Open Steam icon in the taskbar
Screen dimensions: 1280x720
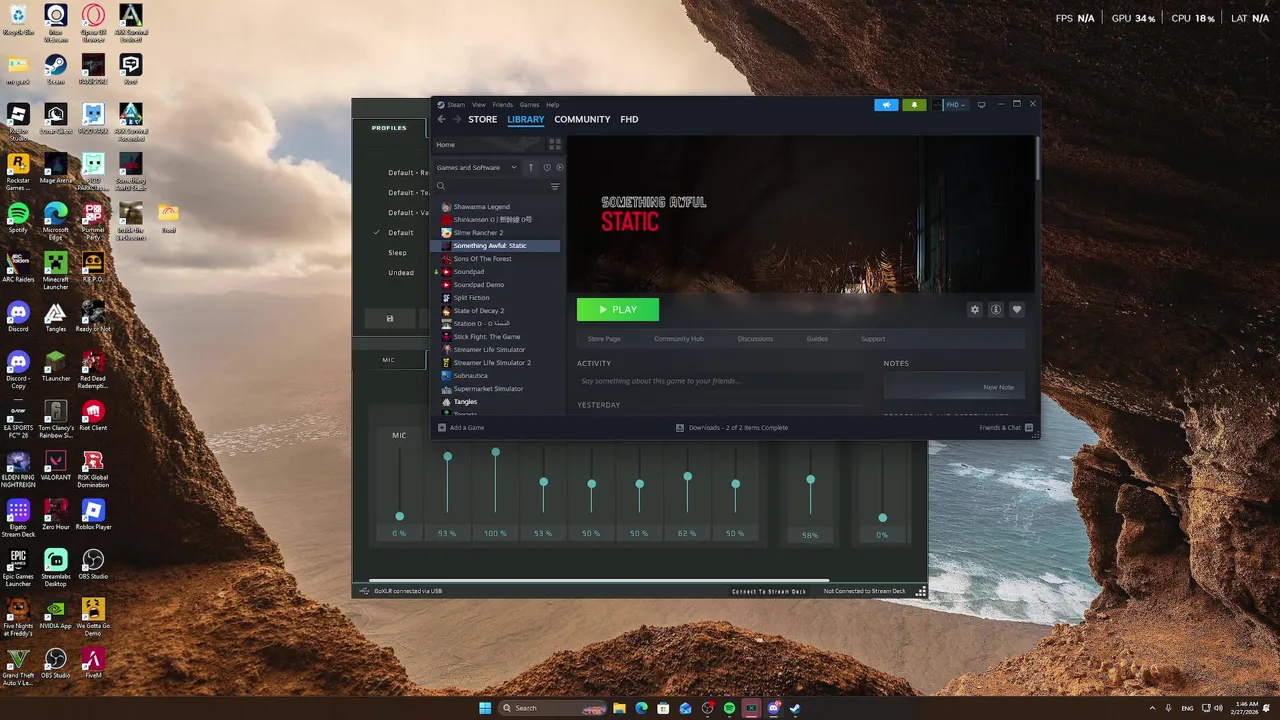coord(795,708)
